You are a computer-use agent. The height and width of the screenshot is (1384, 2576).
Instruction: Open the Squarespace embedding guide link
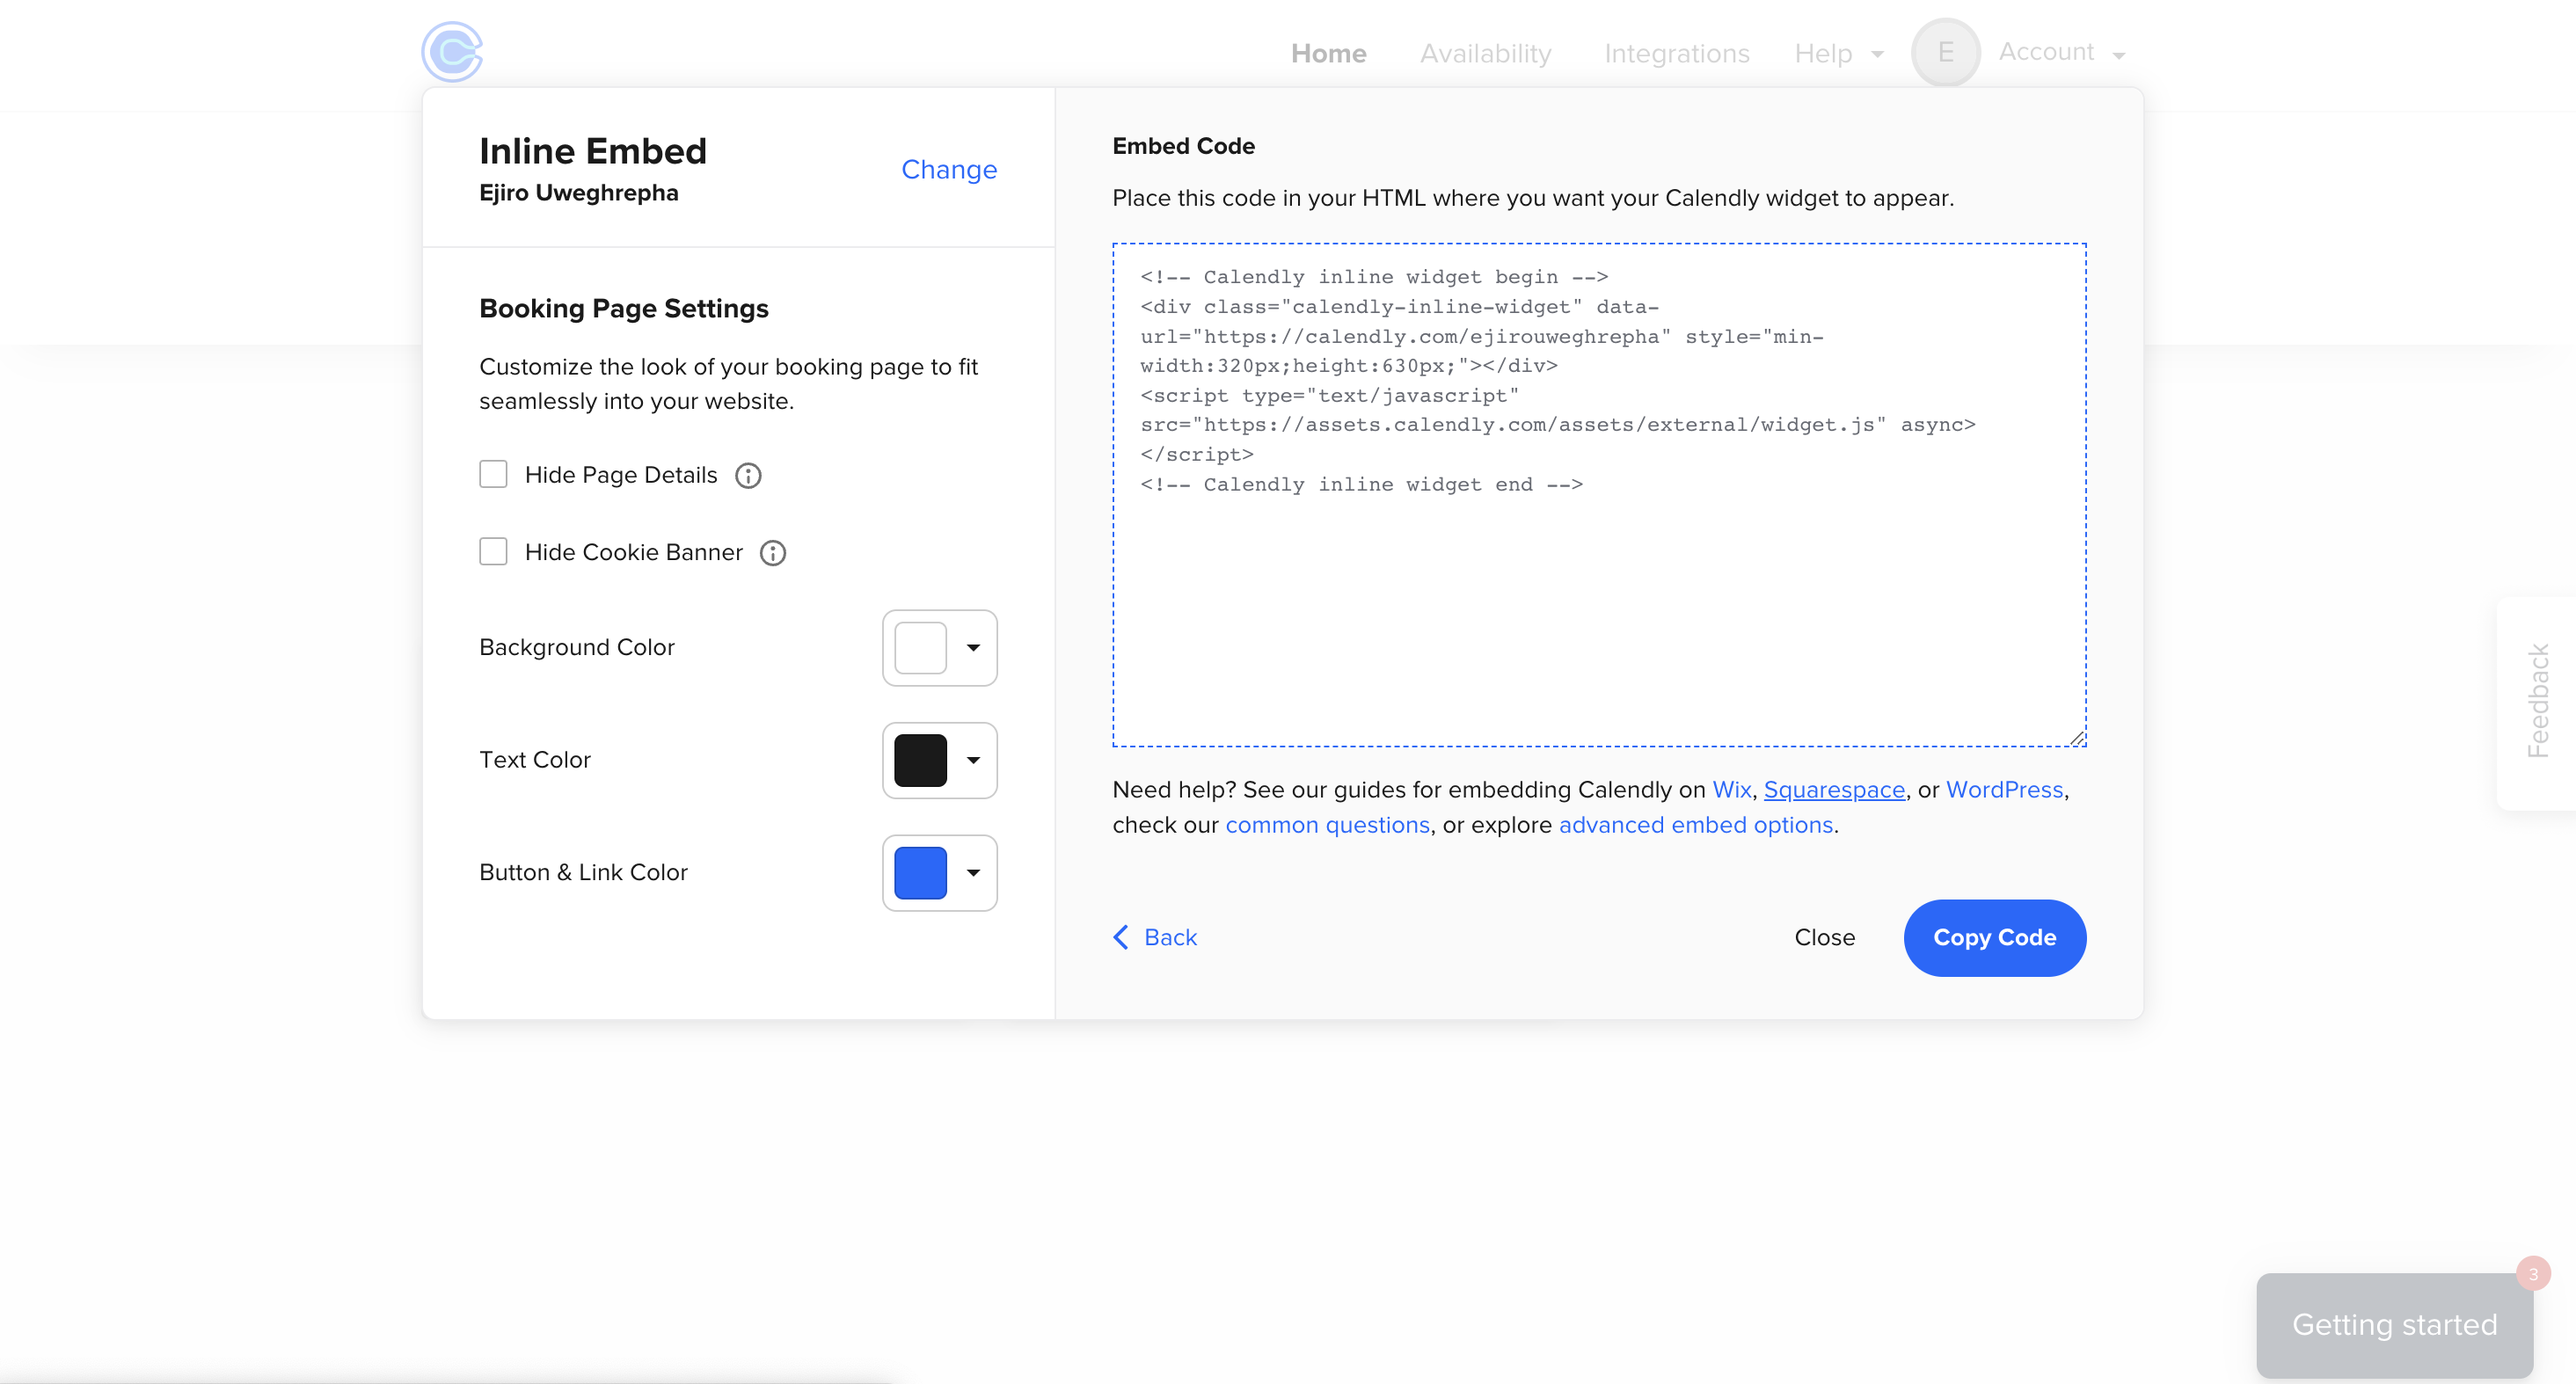point(1834,790)
